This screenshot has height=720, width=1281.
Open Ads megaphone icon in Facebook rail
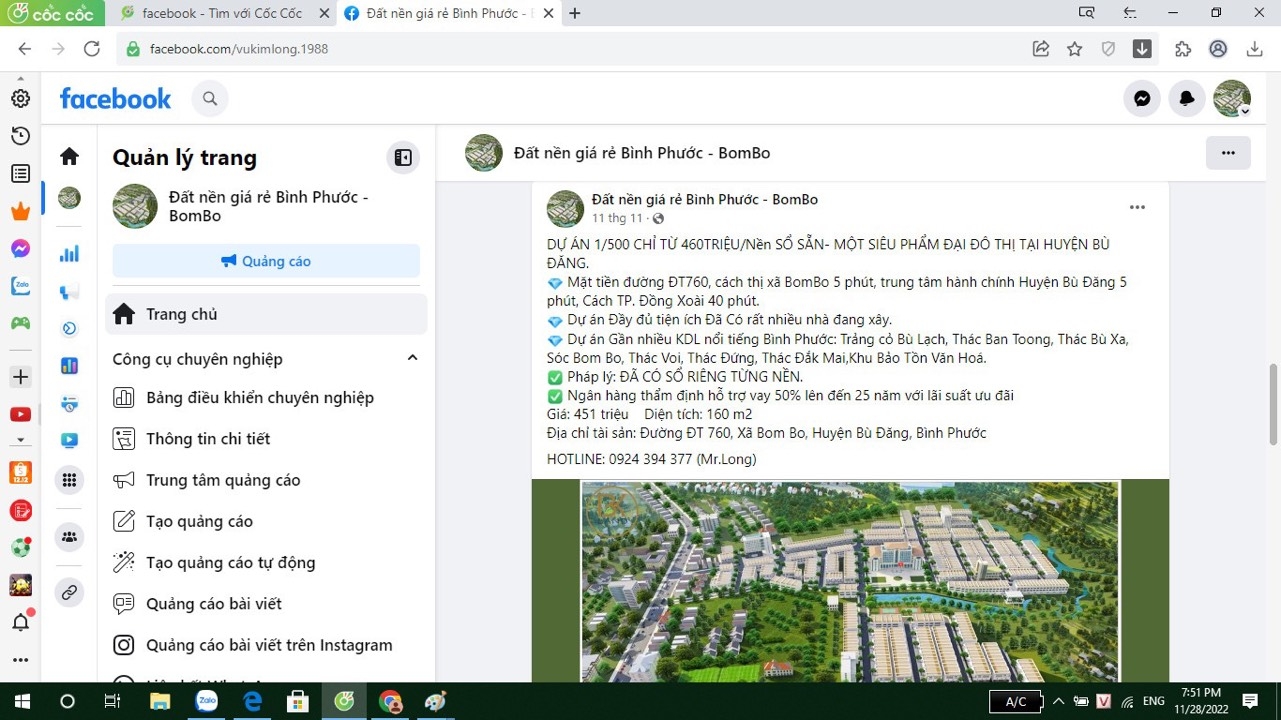(x=69, y=292)
